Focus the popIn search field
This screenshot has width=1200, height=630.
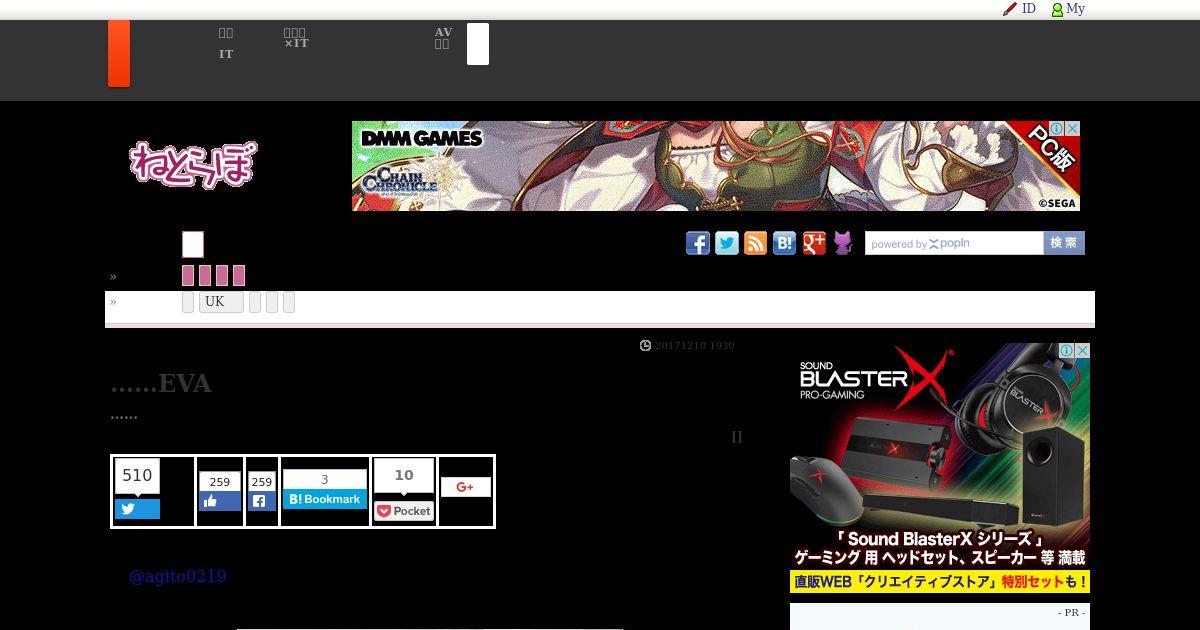pos(954,243)
